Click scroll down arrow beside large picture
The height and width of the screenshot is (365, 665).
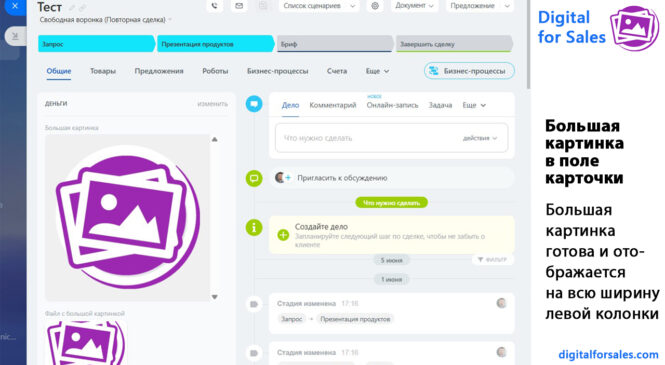(215, 297)
